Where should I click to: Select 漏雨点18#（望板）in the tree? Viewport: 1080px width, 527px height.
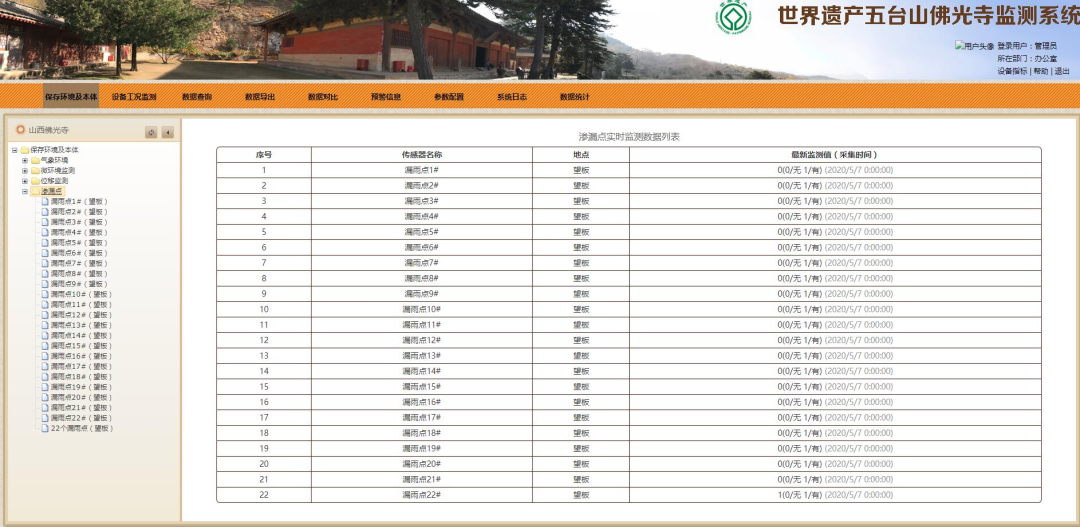coord(81,377)
